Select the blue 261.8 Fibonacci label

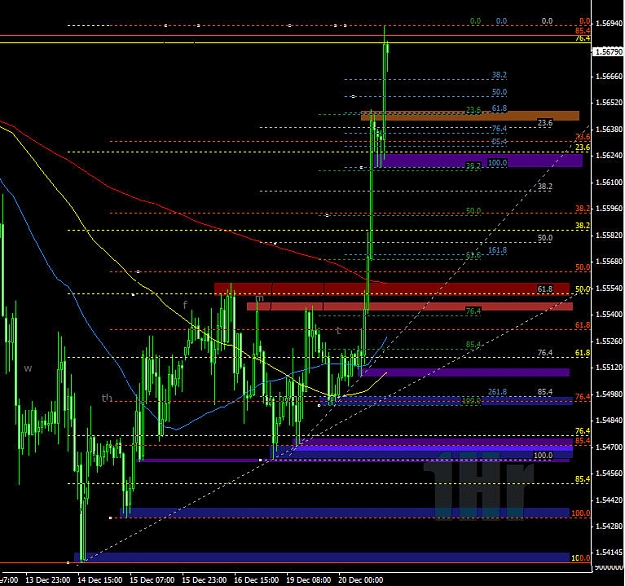497,392
